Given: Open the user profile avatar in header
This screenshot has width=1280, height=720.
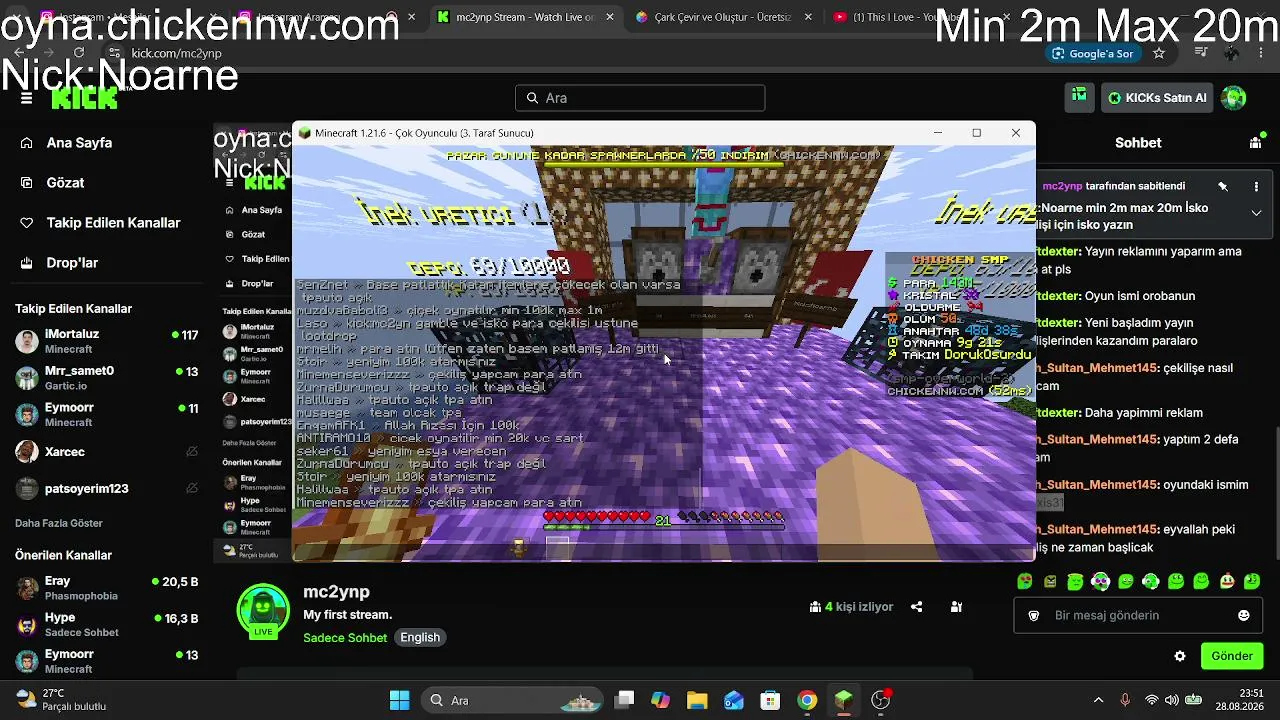Looking at the screenshot, I should (1234, 97).
